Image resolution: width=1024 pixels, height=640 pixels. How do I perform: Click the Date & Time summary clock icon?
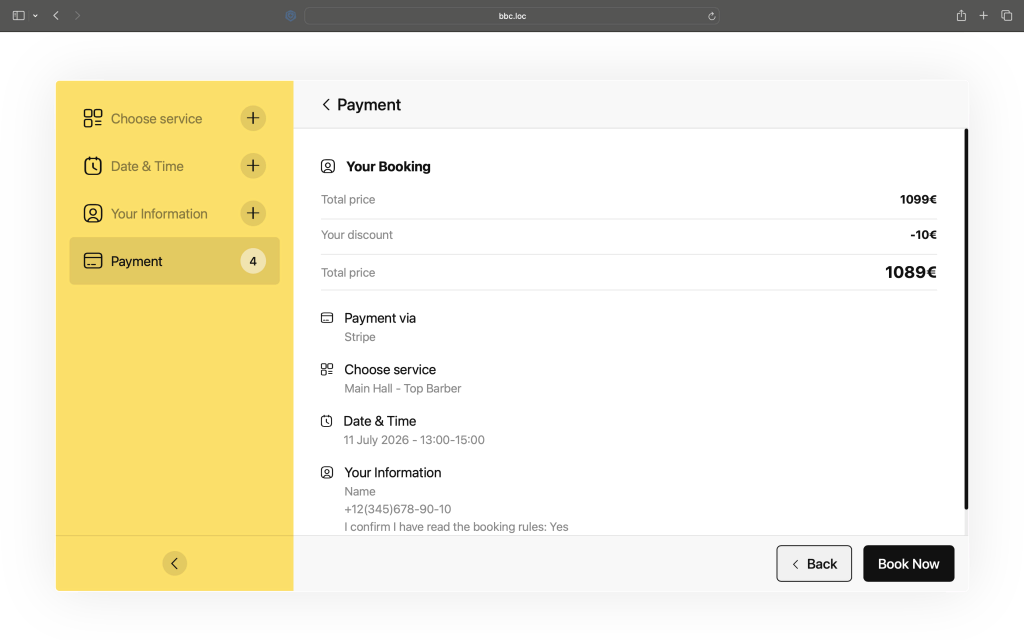[x=327, y=421]
